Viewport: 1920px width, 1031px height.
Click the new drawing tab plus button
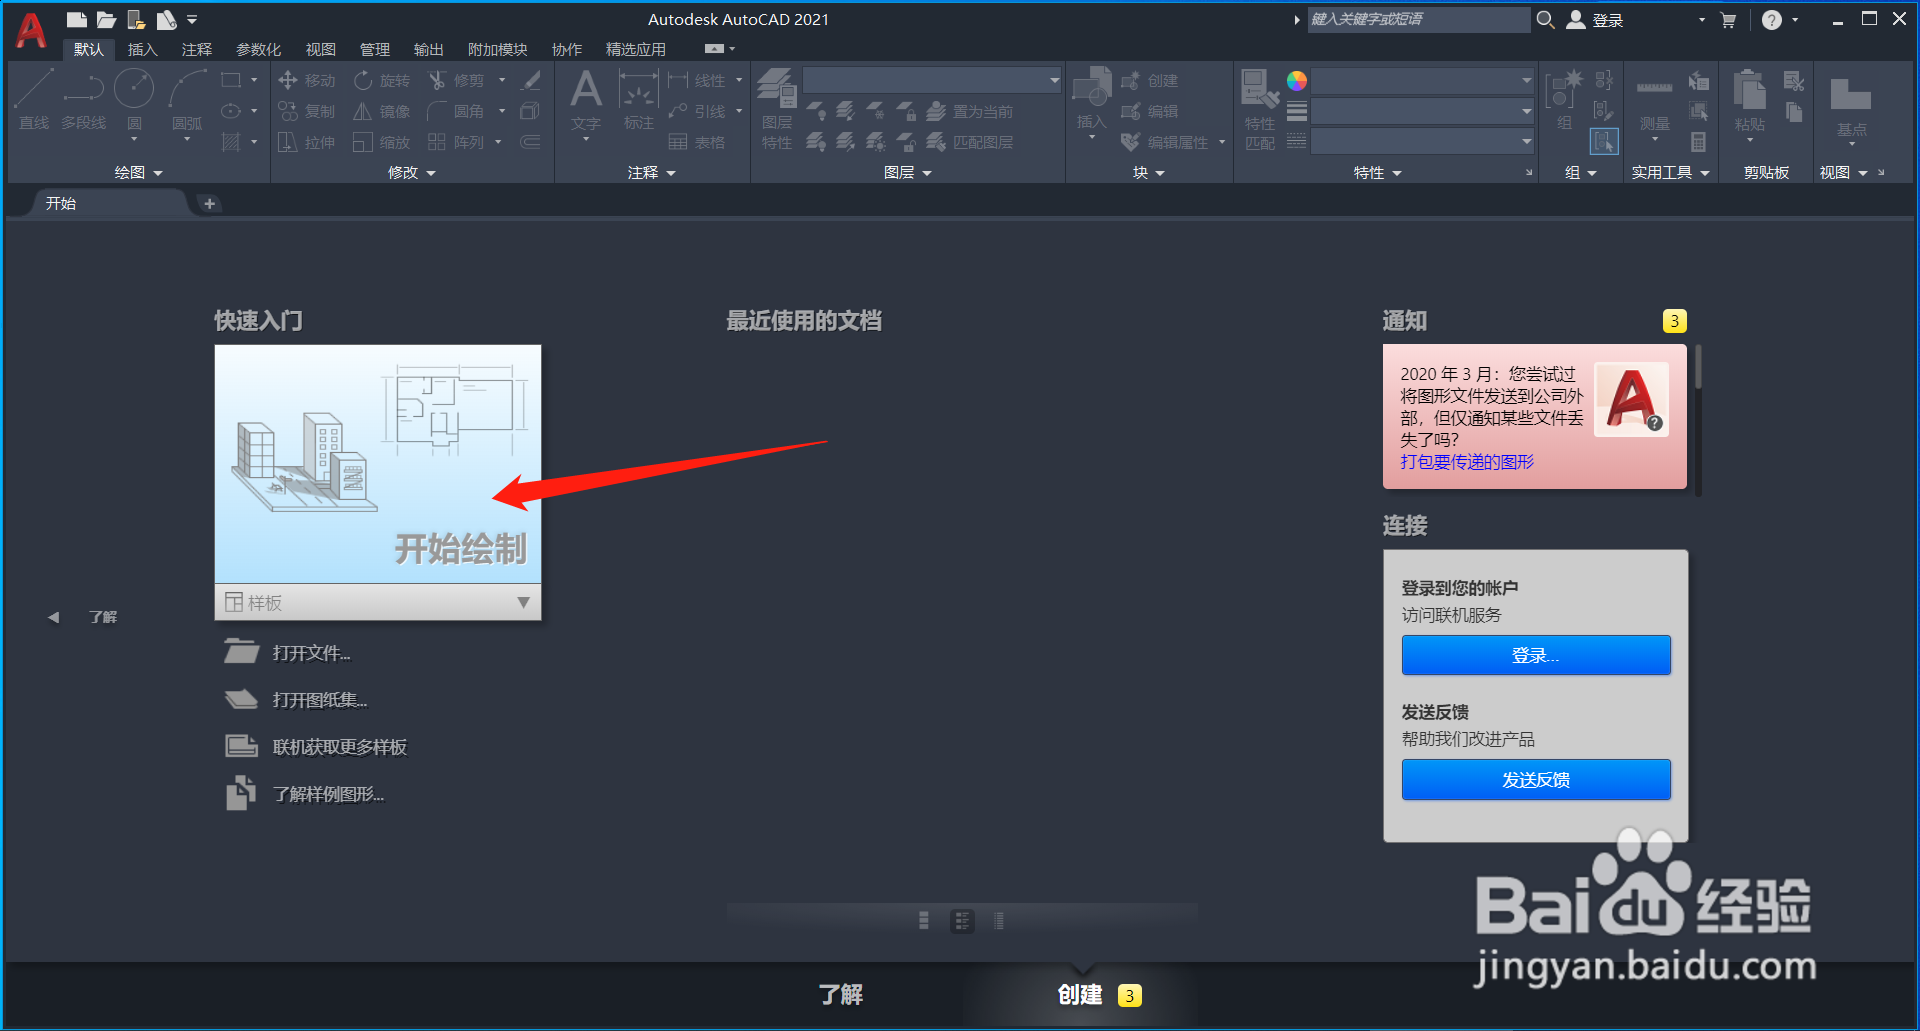tap(209, 203)
